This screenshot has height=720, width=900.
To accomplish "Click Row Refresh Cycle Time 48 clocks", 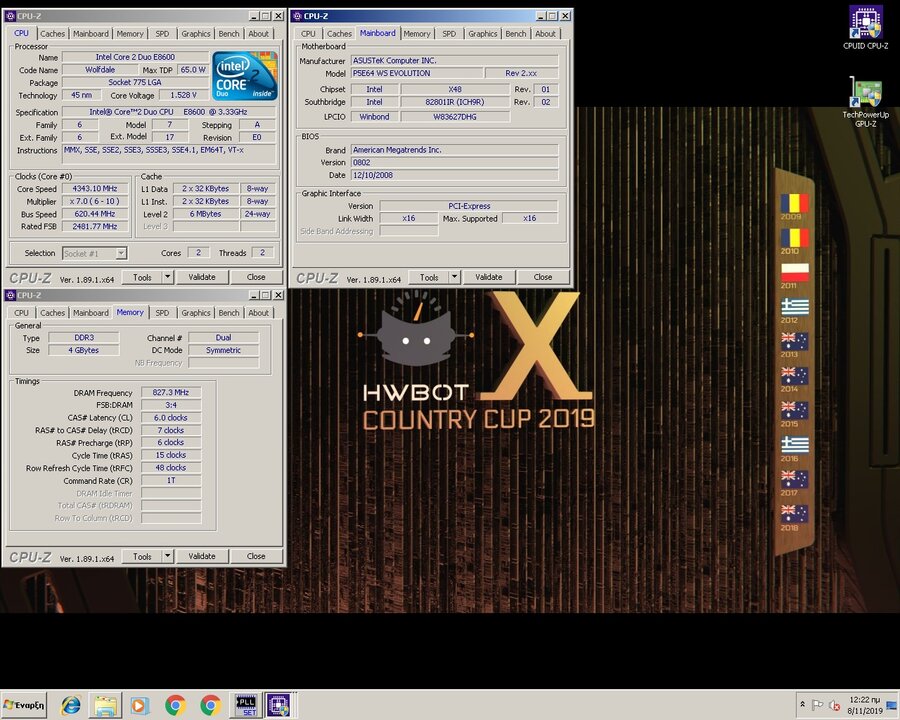I will click(x=170, y=467).
